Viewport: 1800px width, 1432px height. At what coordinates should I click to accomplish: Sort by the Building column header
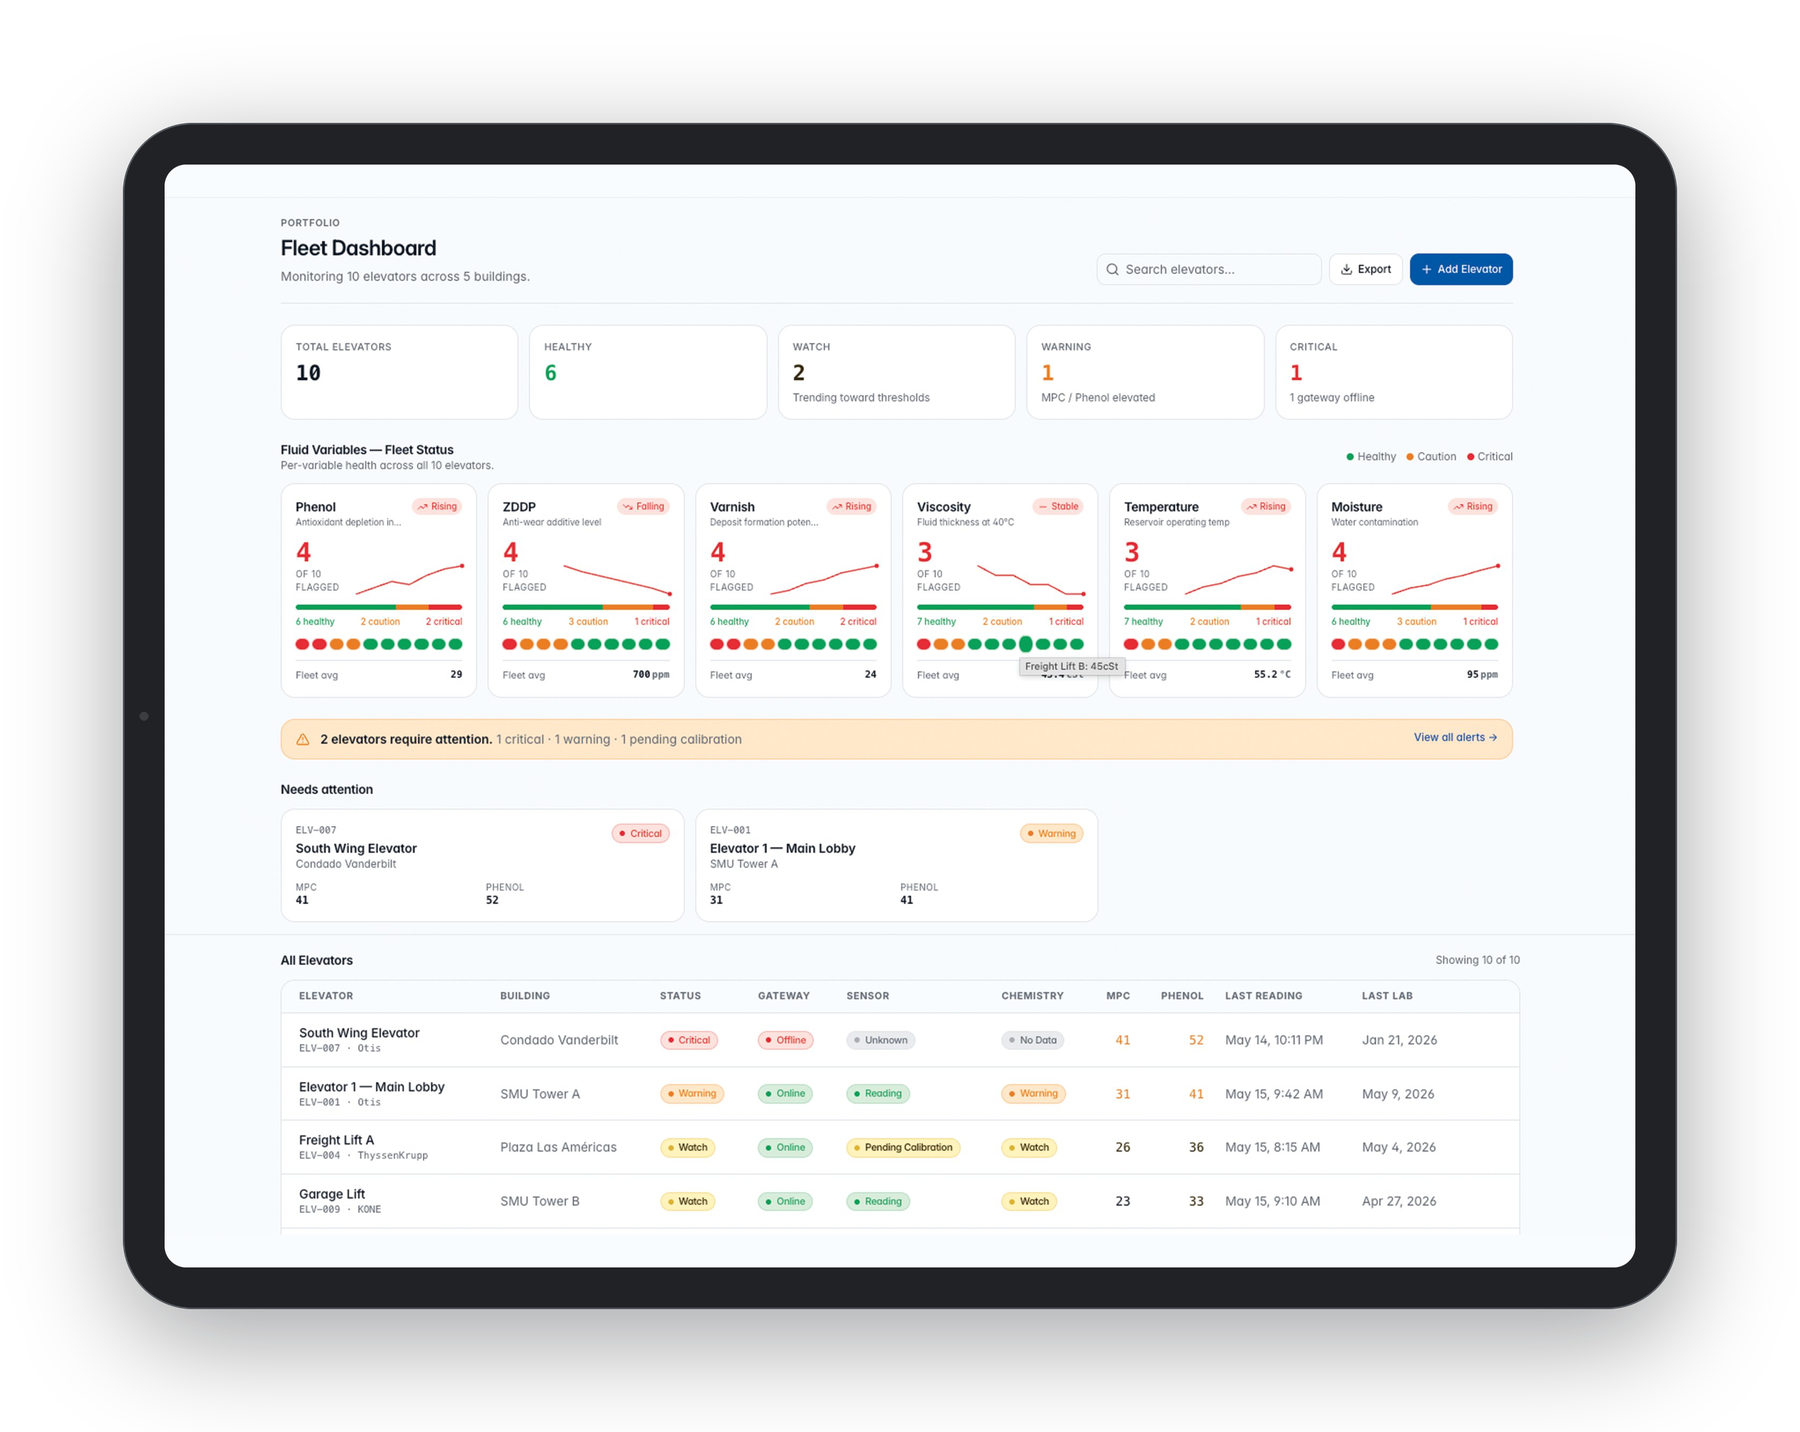pyautogui.click(x=525, y=996)
